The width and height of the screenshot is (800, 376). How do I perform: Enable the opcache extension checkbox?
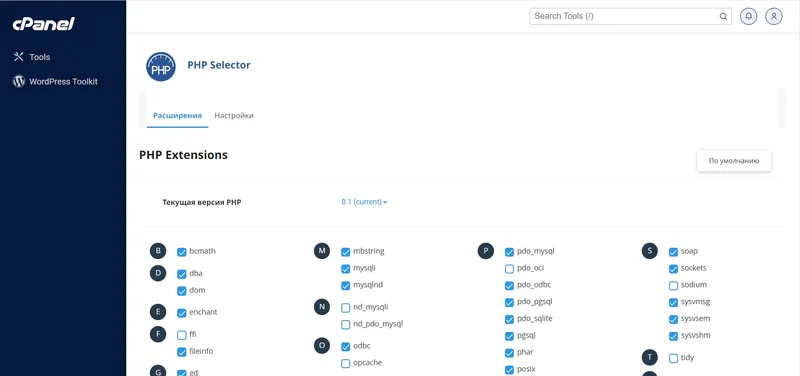coord(345,364)
